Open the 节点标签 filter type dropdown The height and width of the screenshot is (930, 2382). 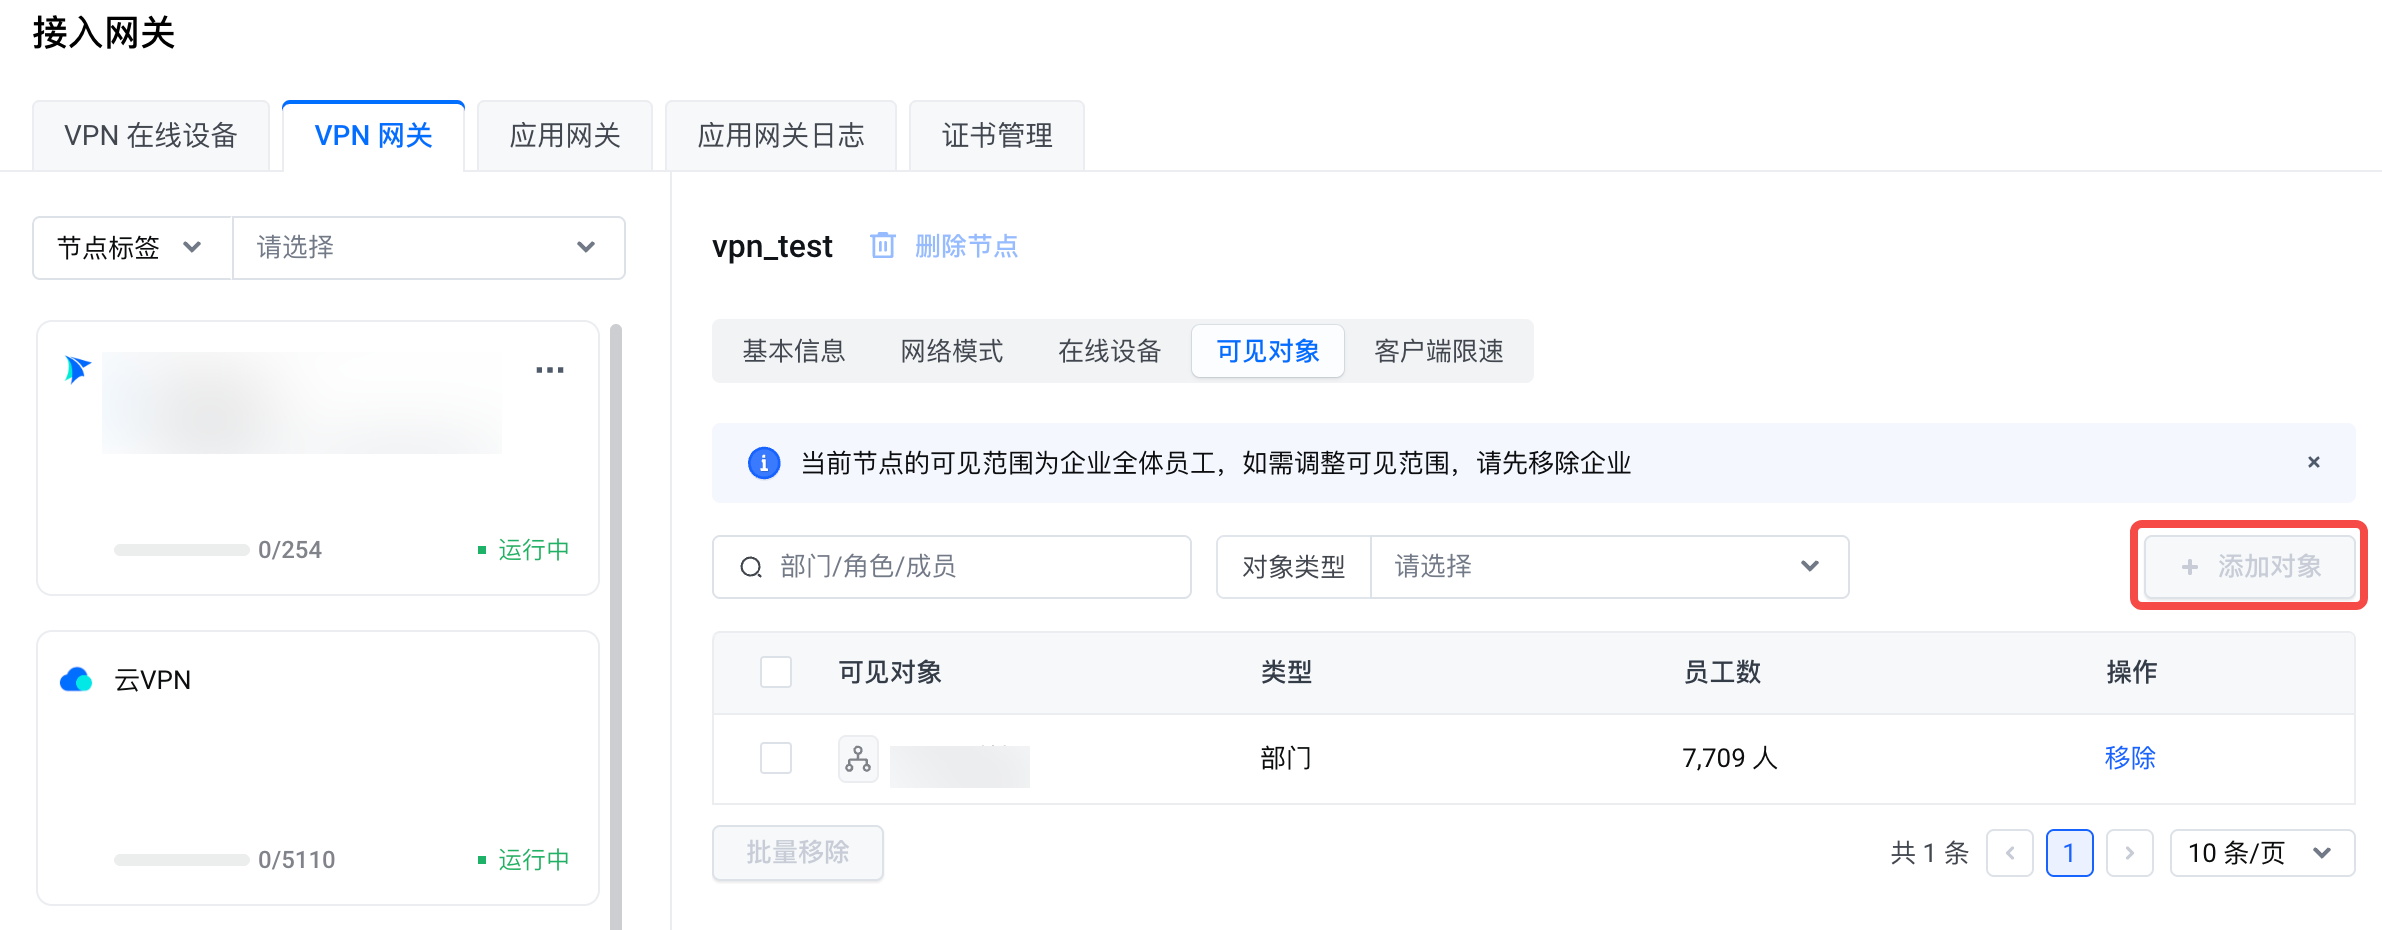pyautogui.click(x=132, y=248)
